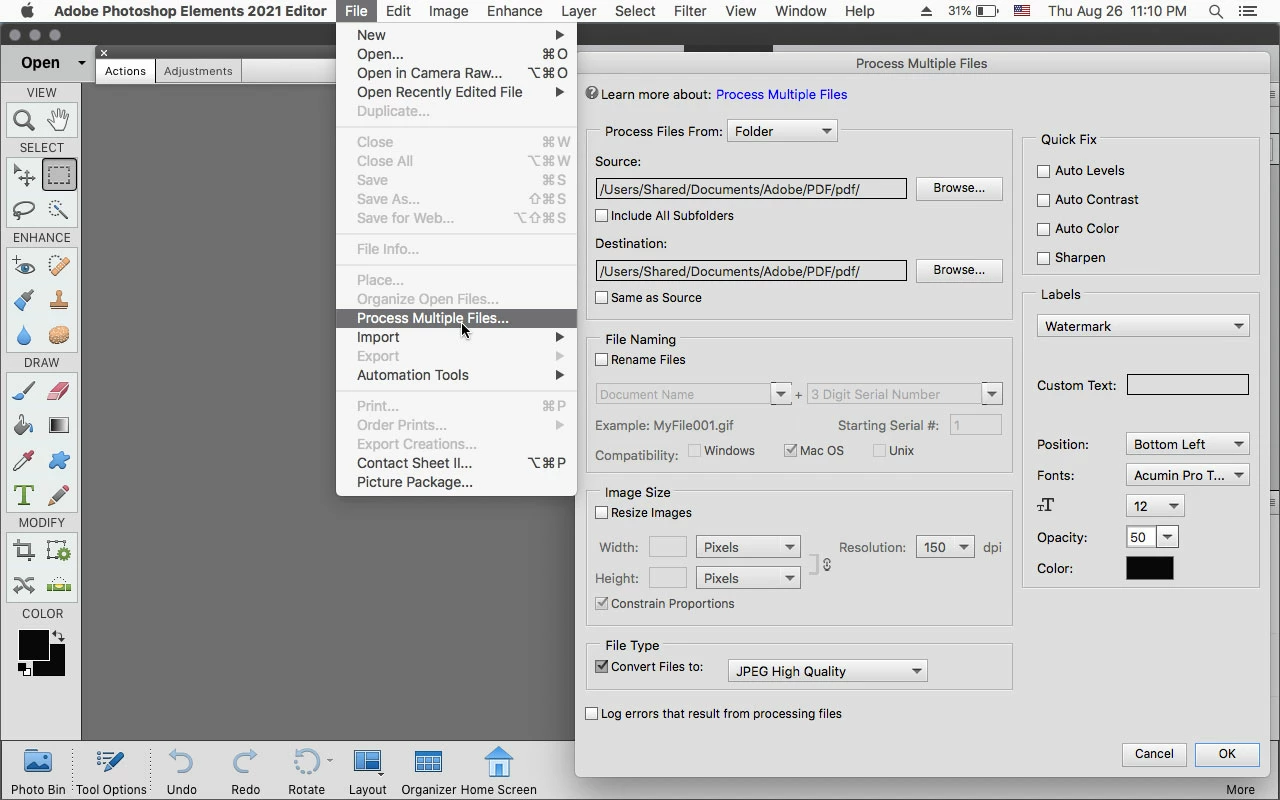Open the Enhance menu
The image size is (1280, 800).
coord(514,11)
